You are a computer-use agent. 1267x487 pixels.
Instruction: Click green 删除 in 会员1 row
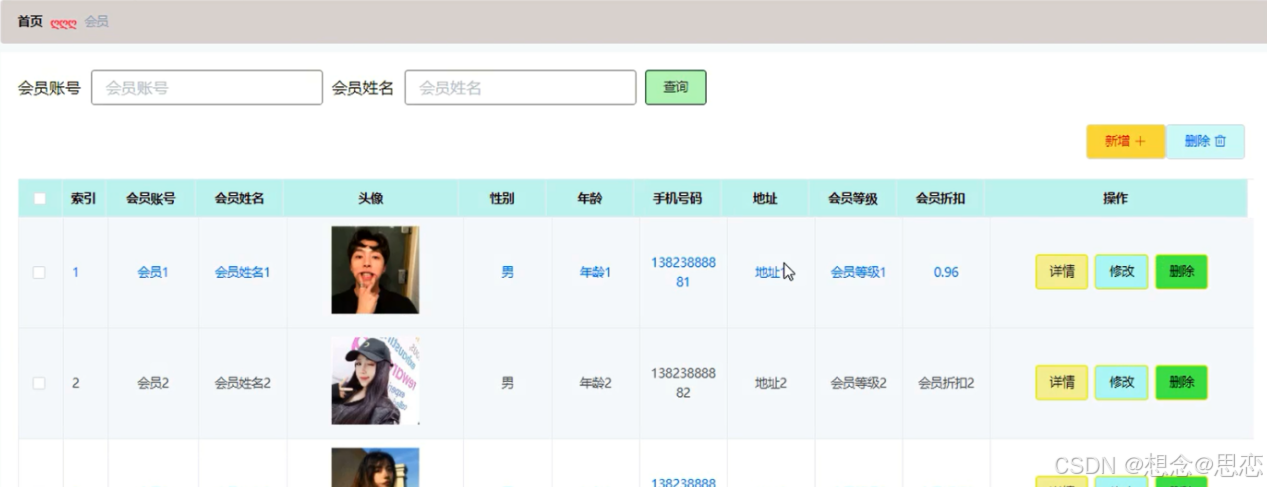point(1181,272)
